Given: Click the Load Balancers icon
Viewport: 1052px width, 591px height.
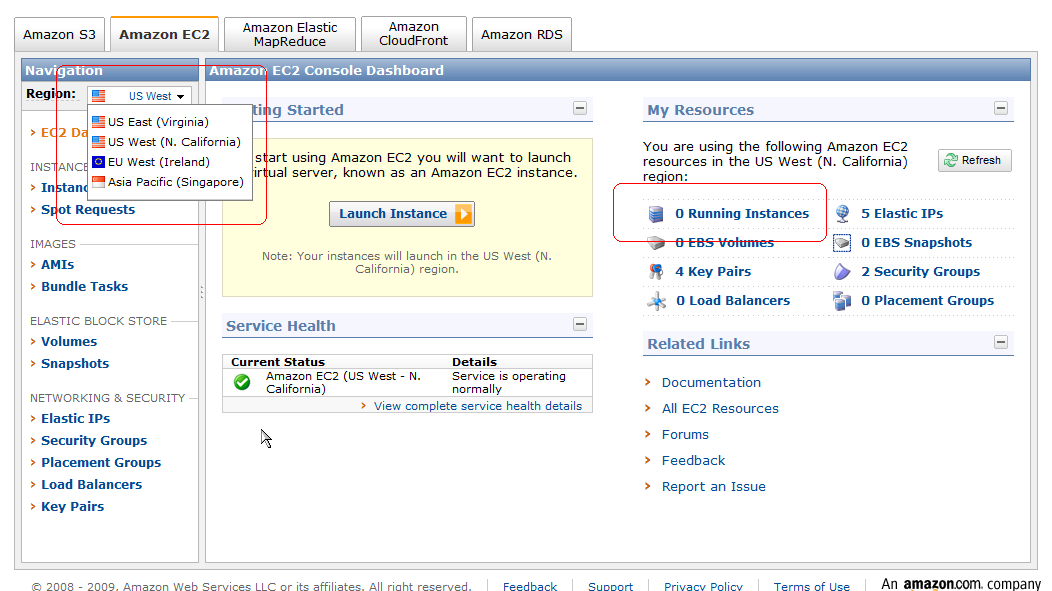Looking at the screenshot, I should click(x=657, y=301).
